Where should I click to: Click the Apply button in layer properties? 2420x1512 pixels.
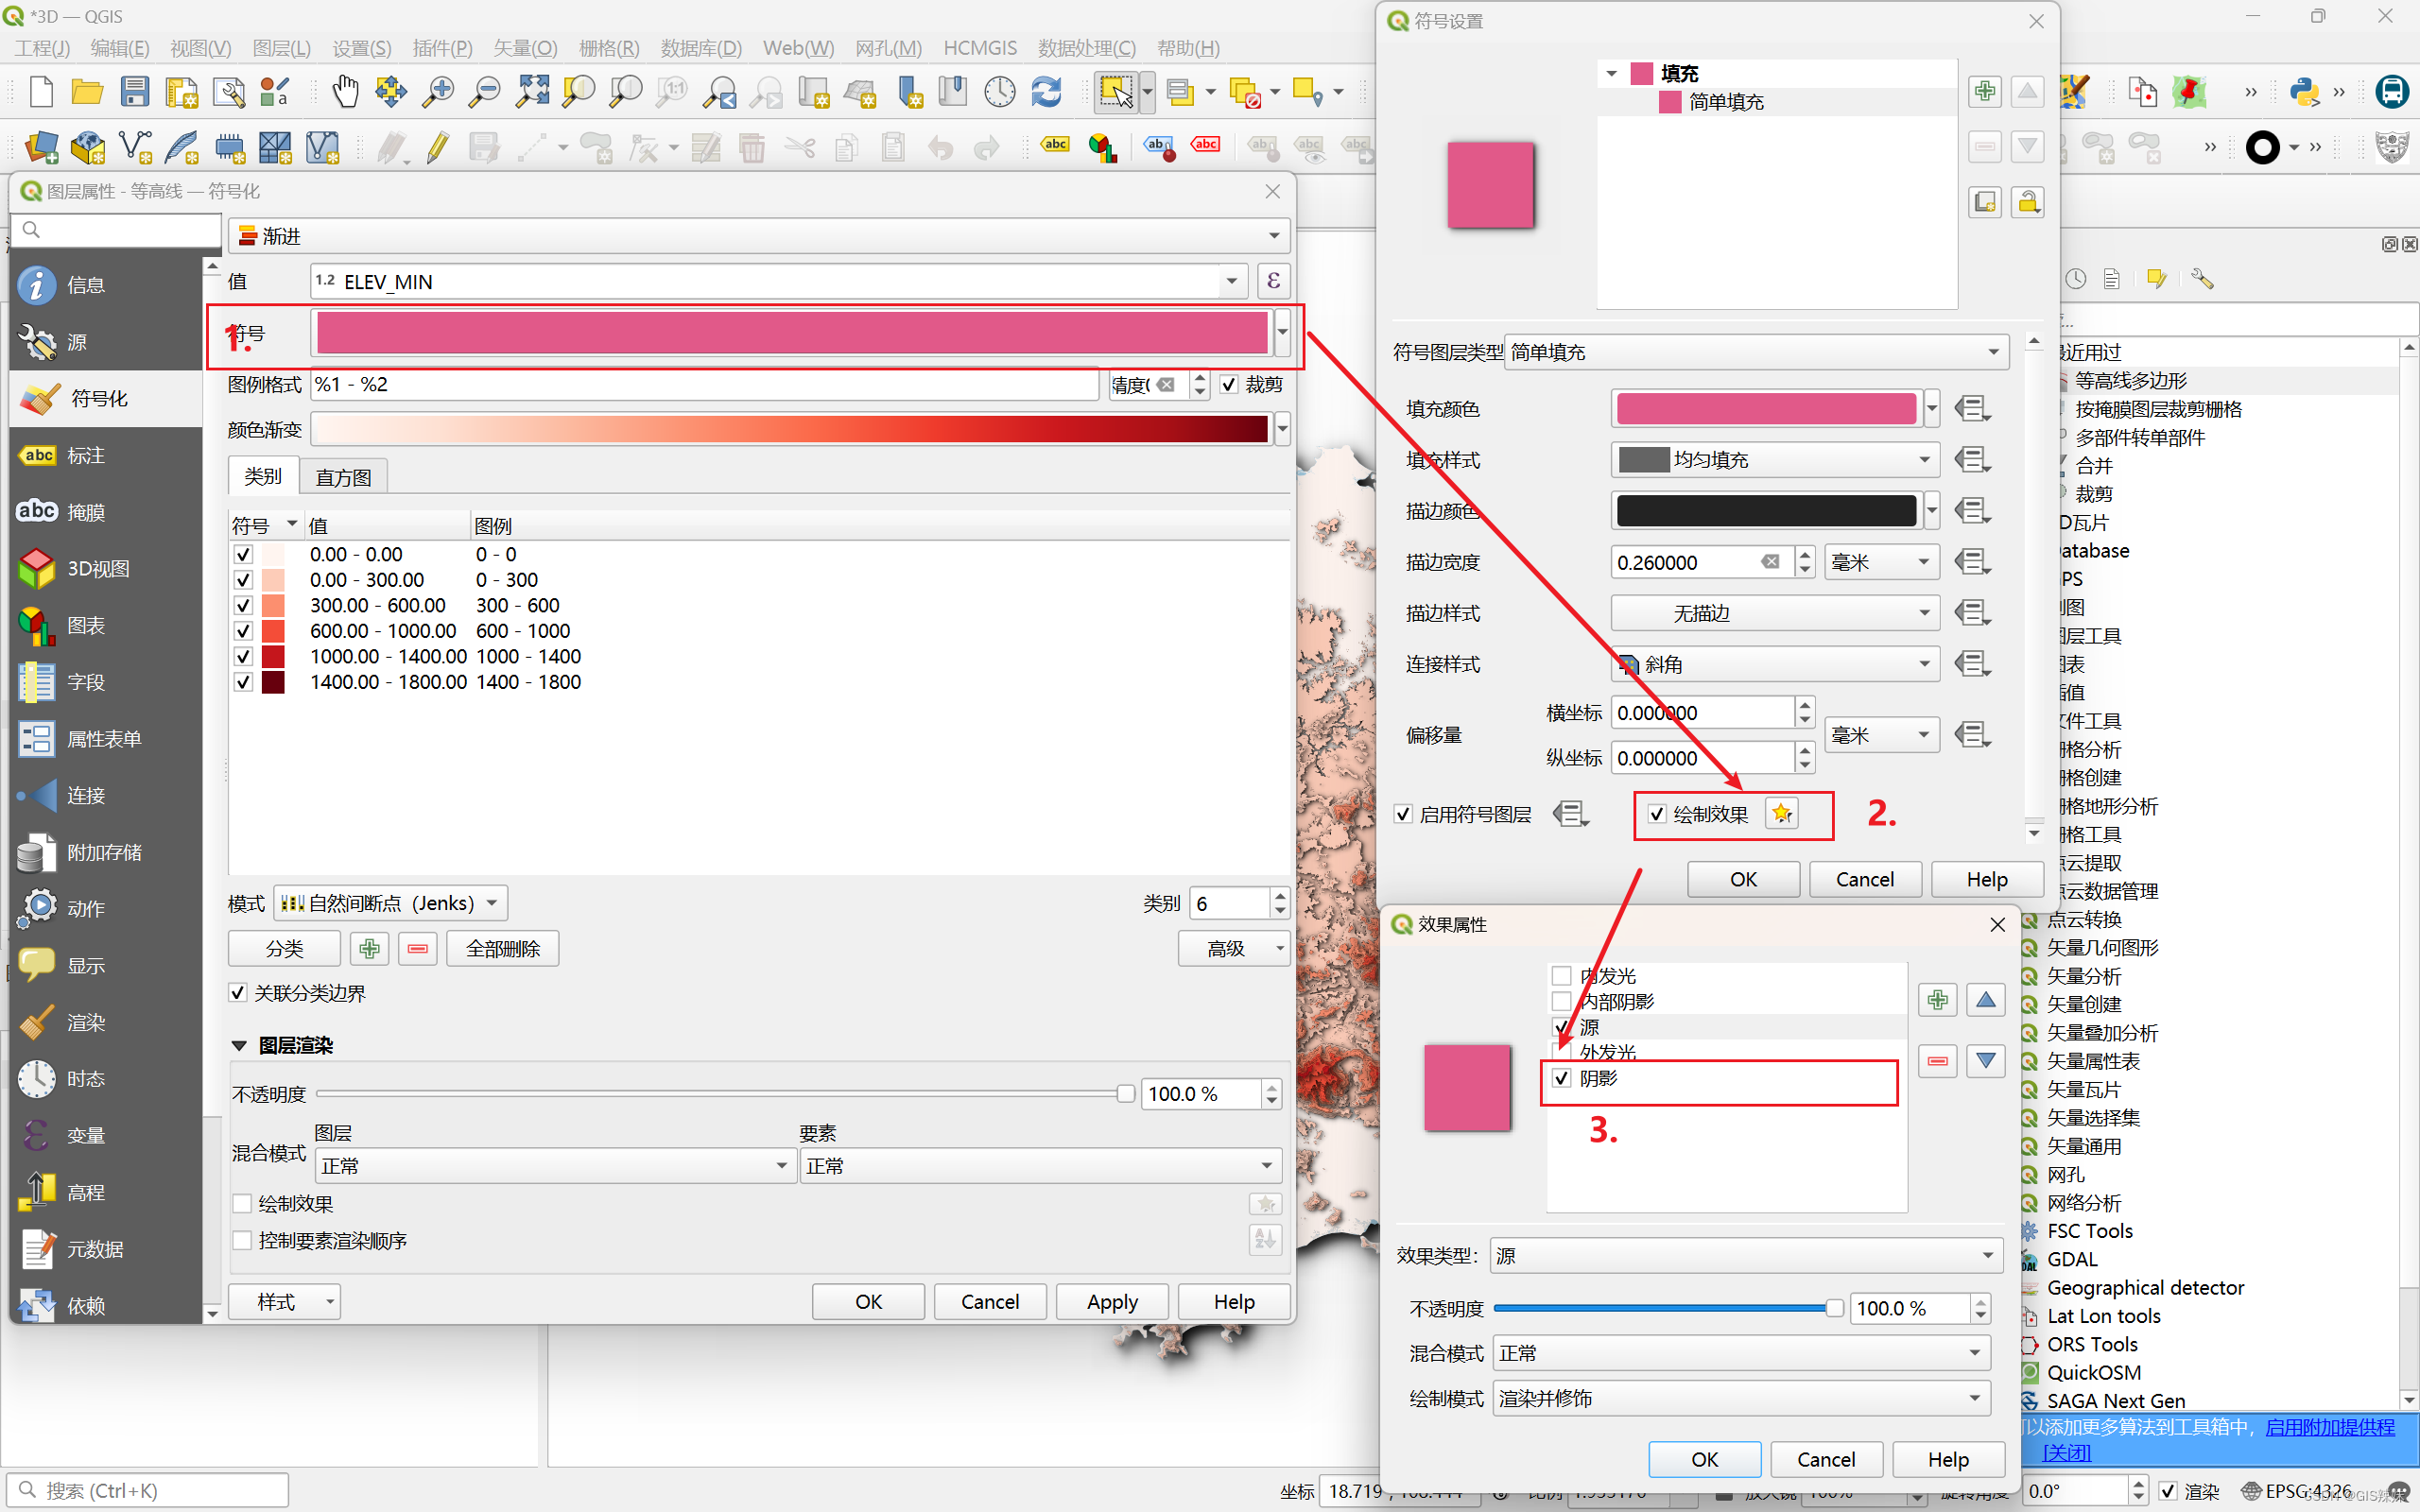[1111, 1301]
